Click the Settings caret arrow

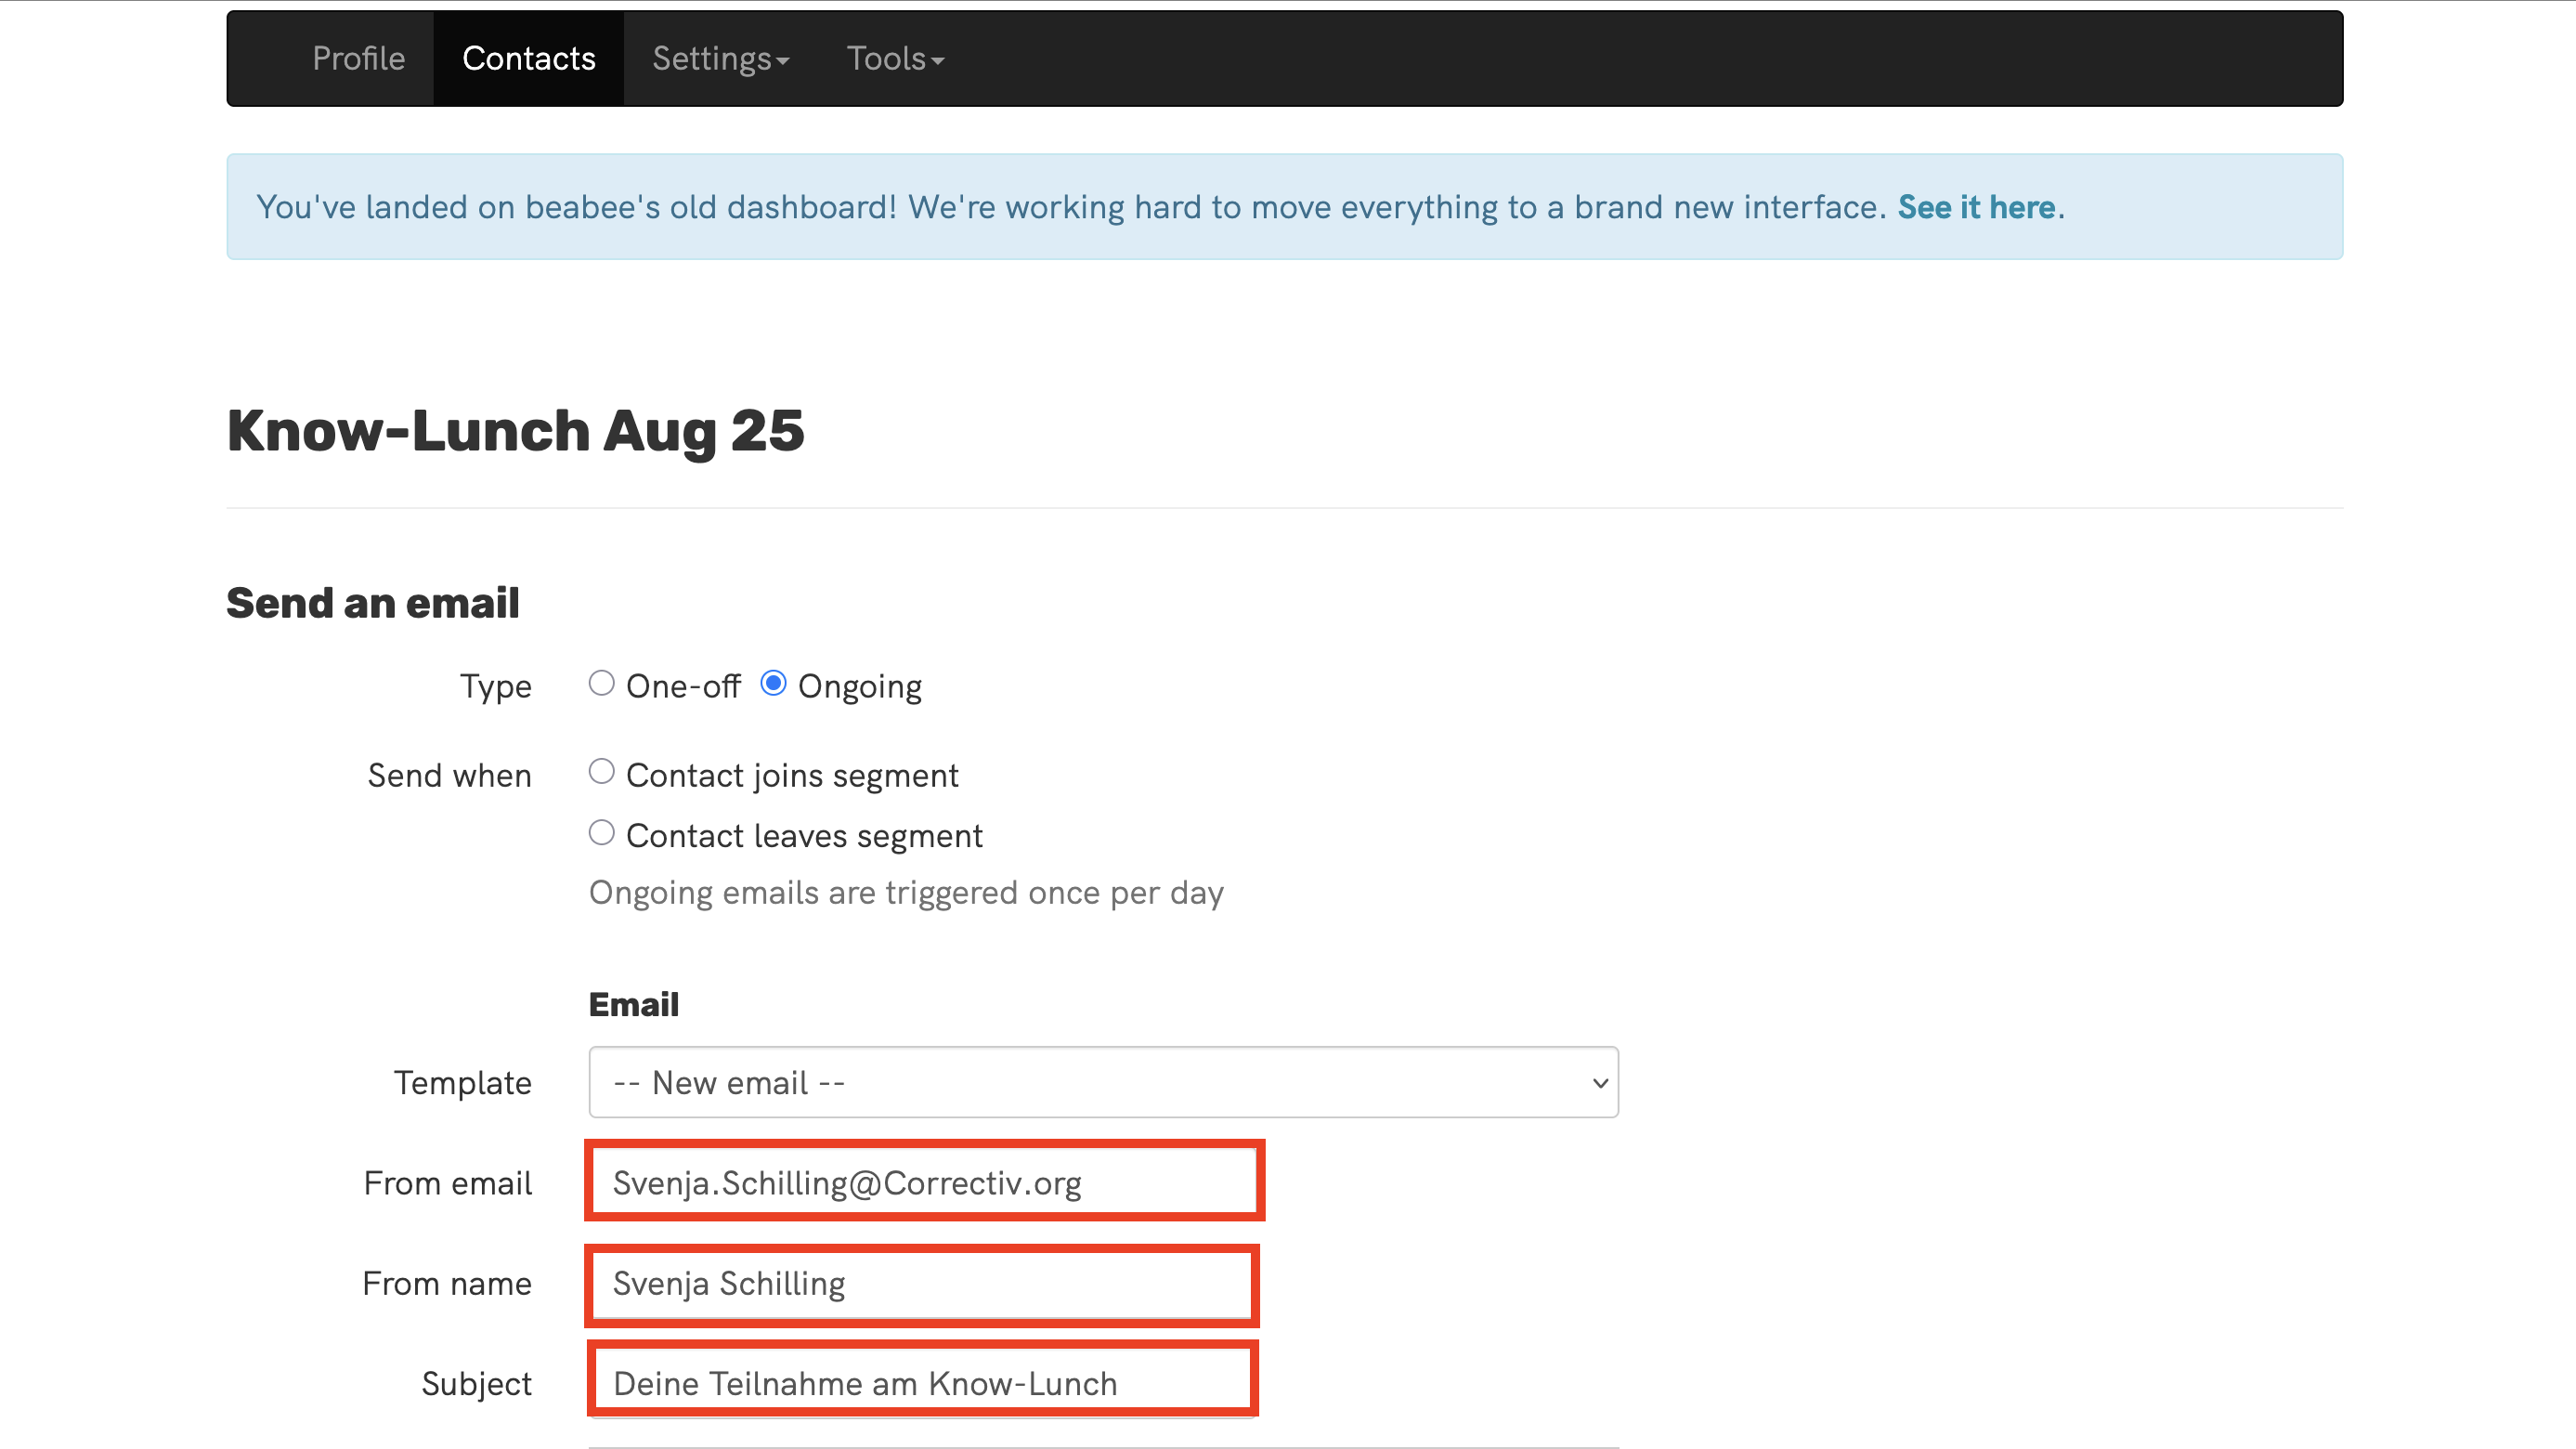tap(783, 61)
